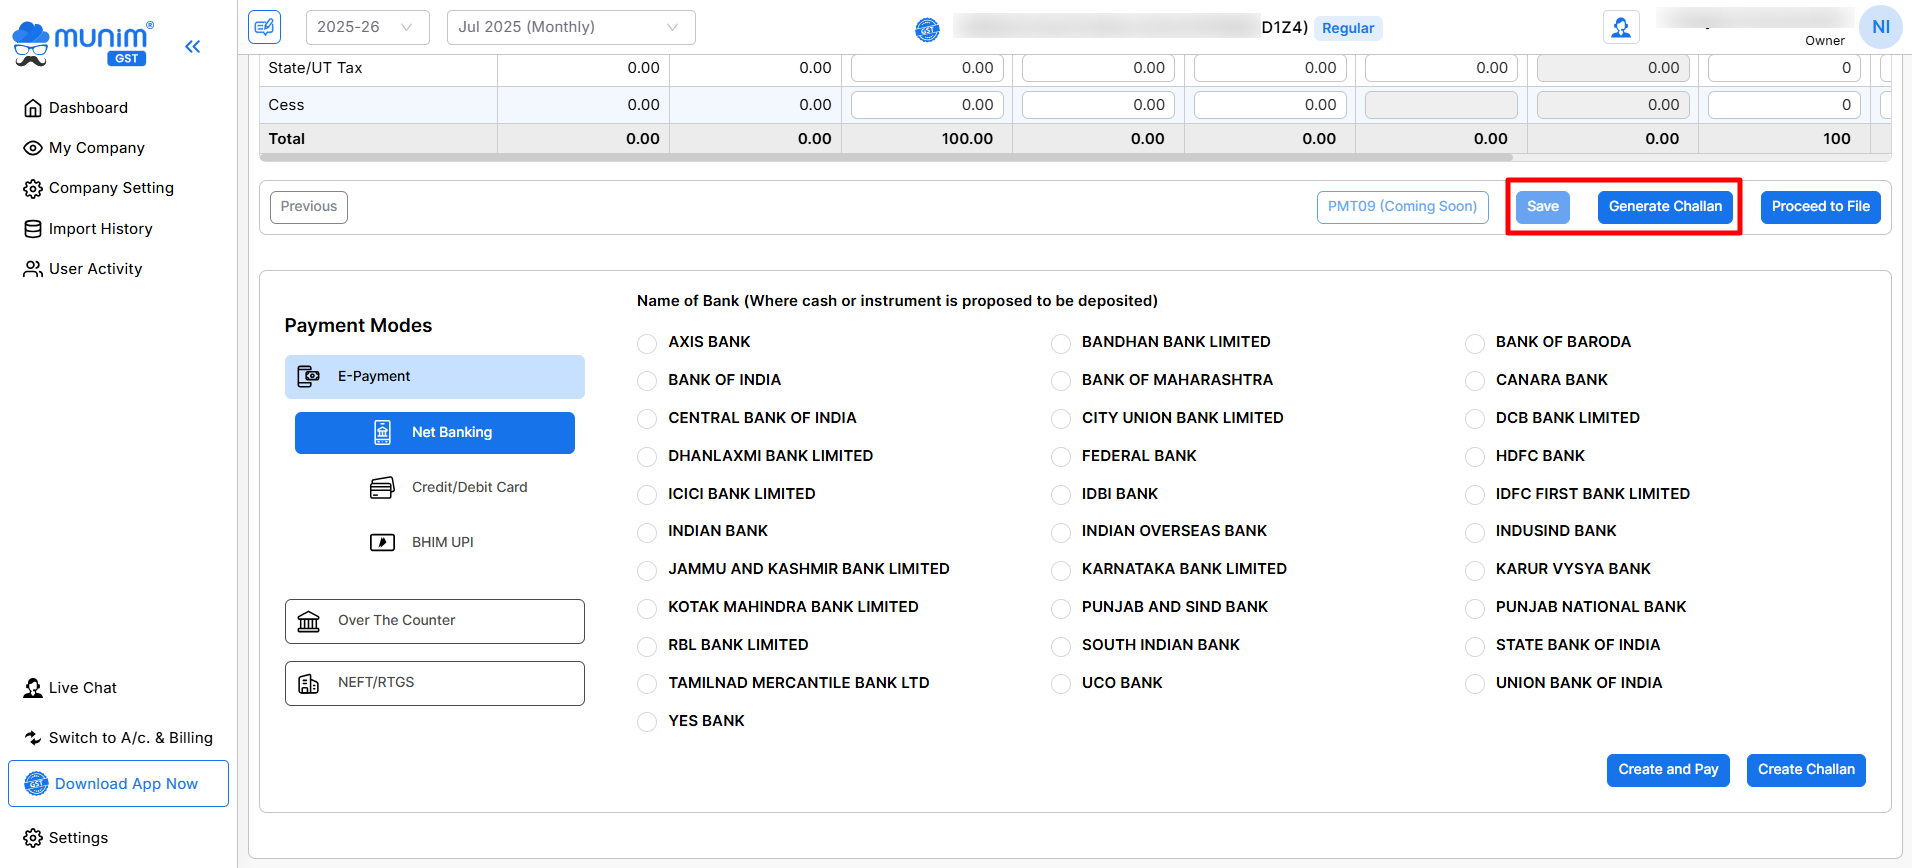Click the User Activity people icon
This screenshot has height=868, width=1912.
[x=33, y=269]
